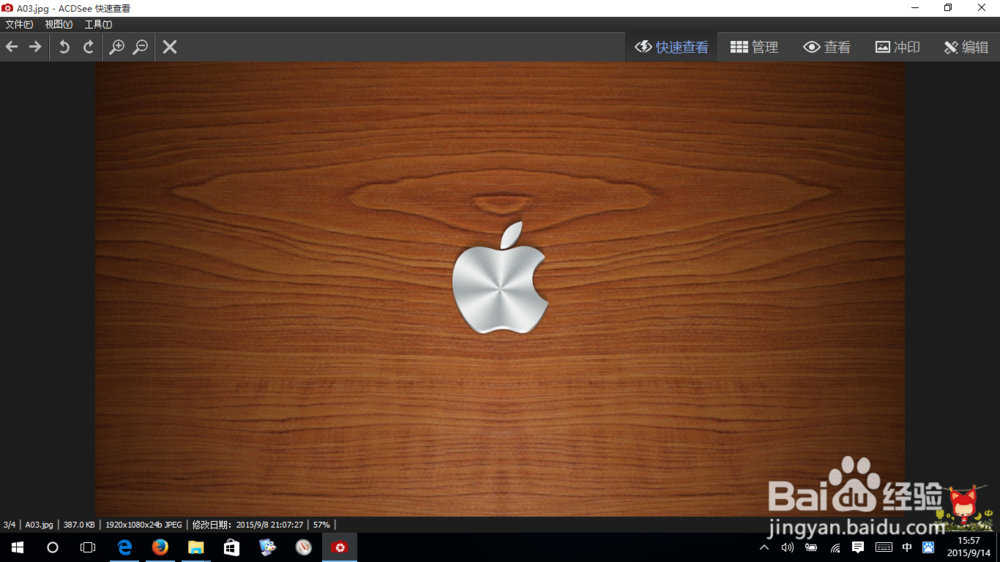
Task: Go to previous image with back arrow
Action: coord(11,47)
